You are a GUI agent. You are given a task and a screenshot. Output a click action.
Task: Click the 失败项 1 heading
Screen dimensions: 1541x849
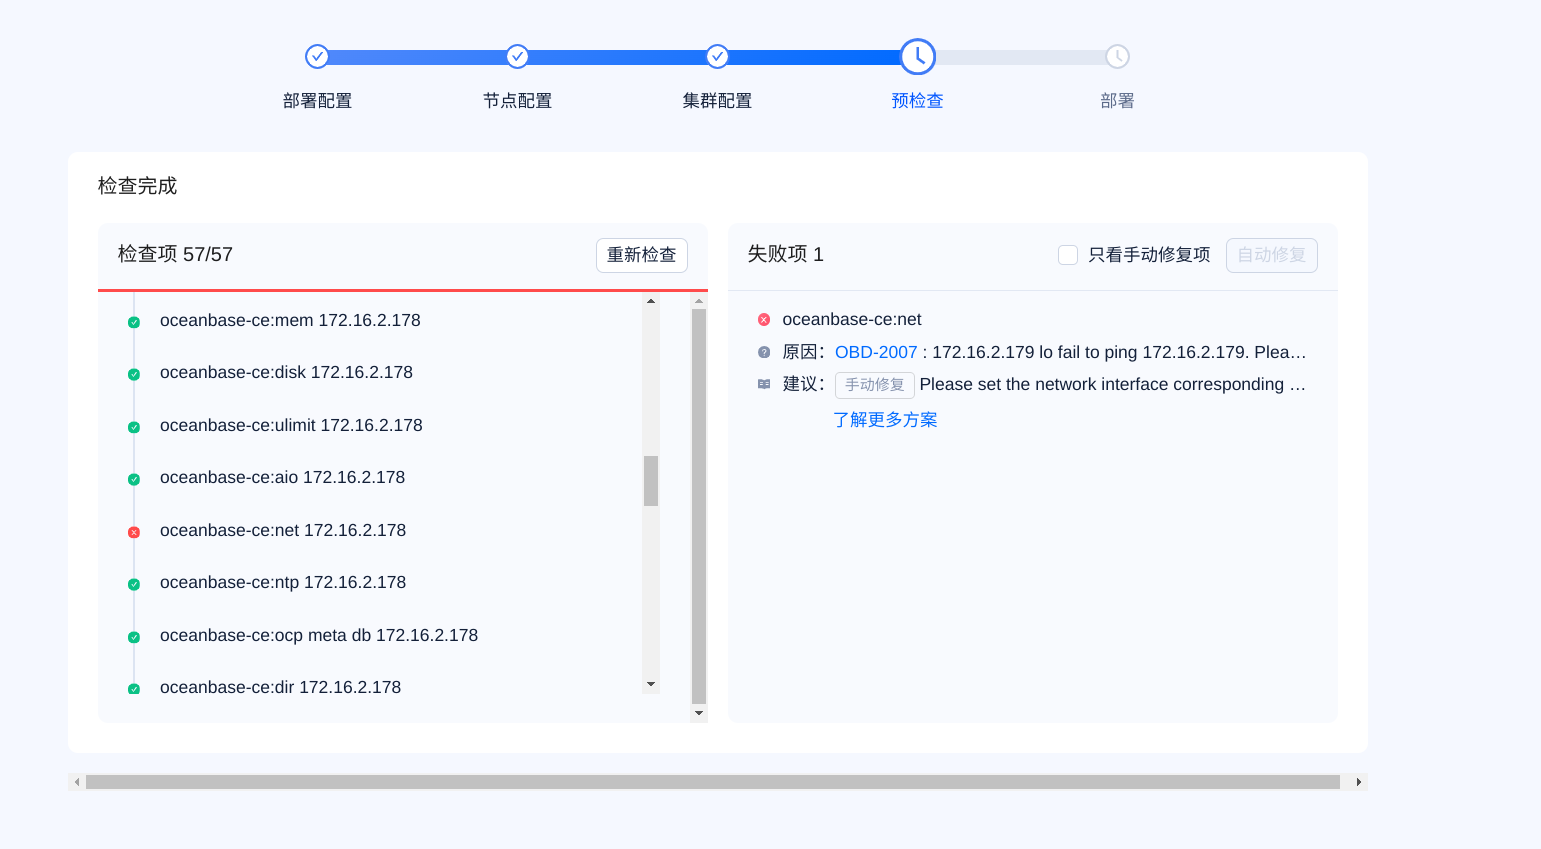pos(786,254)
